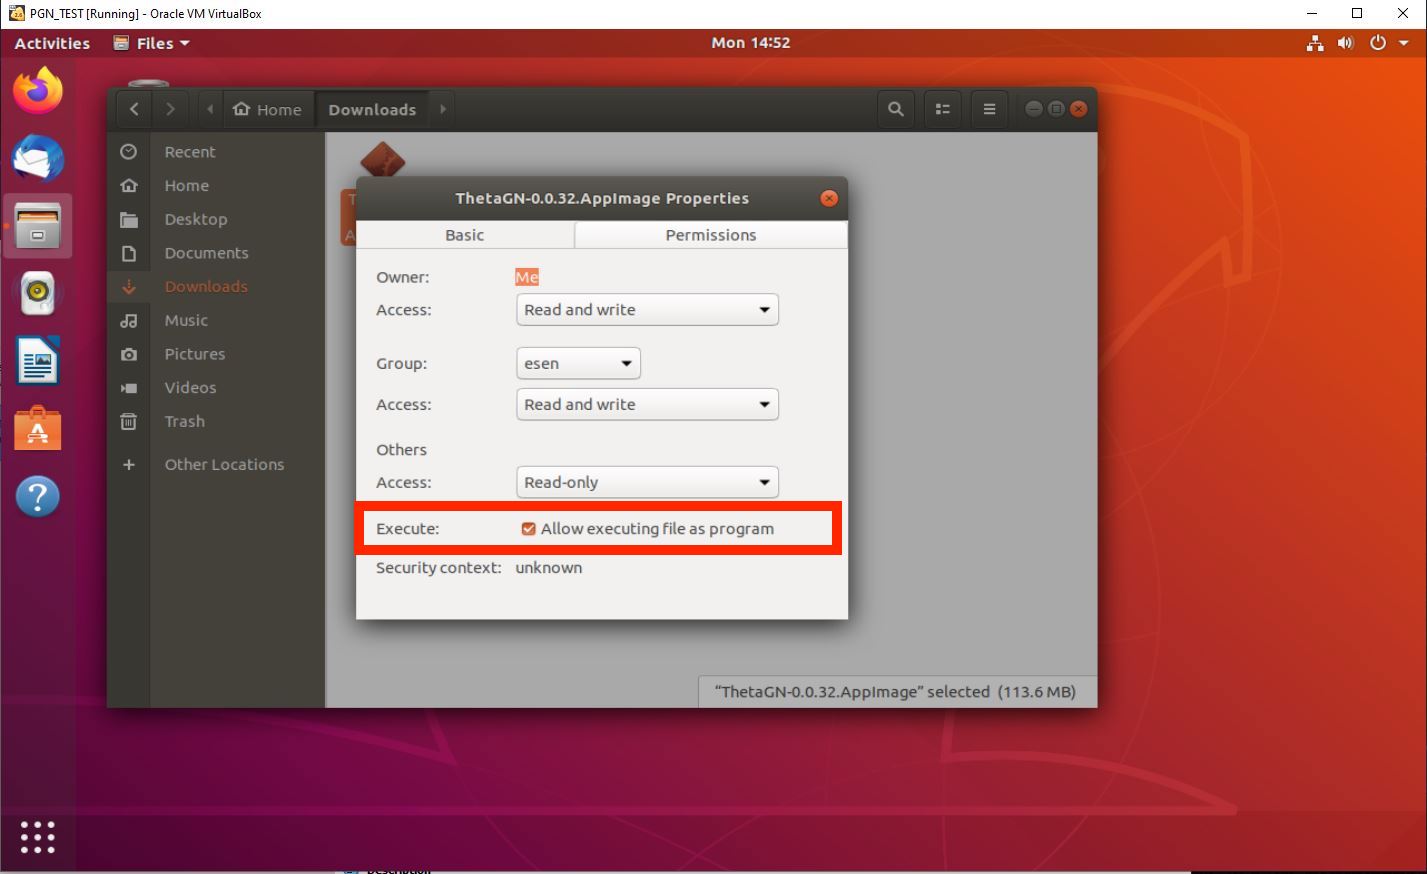Open the Group Access dropdown

point(647,404)
